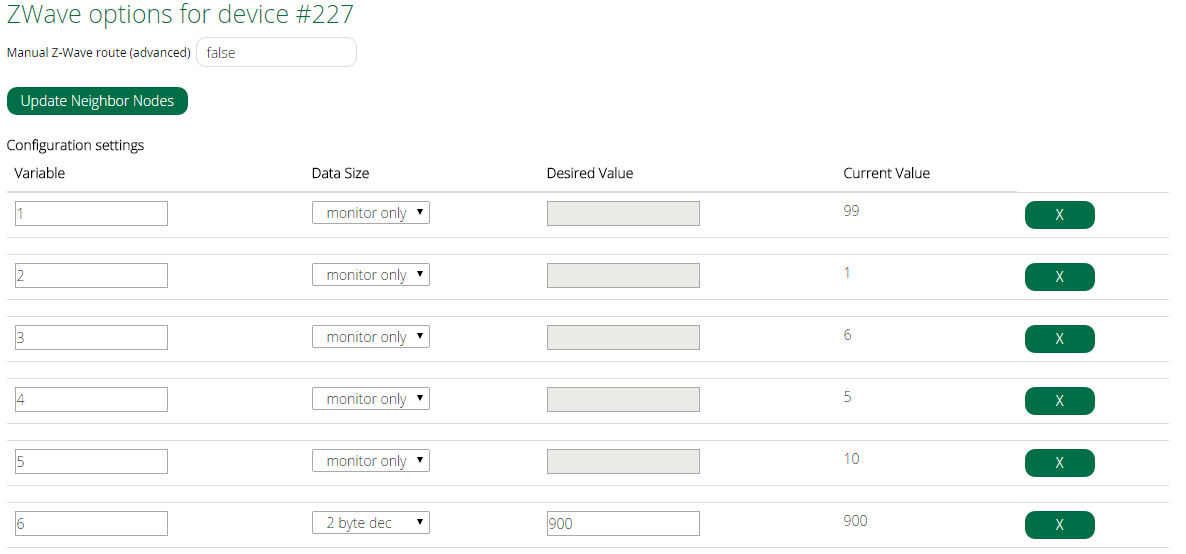Expand Data Size dropdown for variable 2

371,275
